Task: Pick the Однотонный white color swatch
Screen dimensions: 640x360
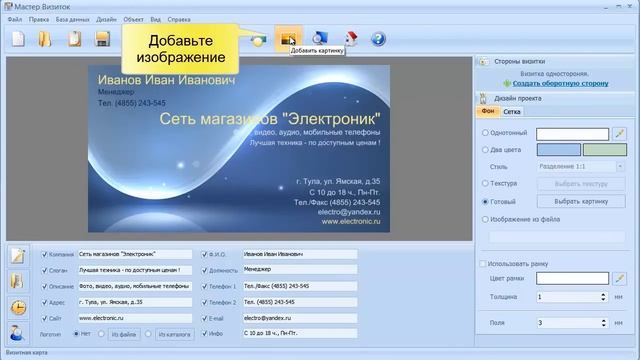Action: (572, 134)
